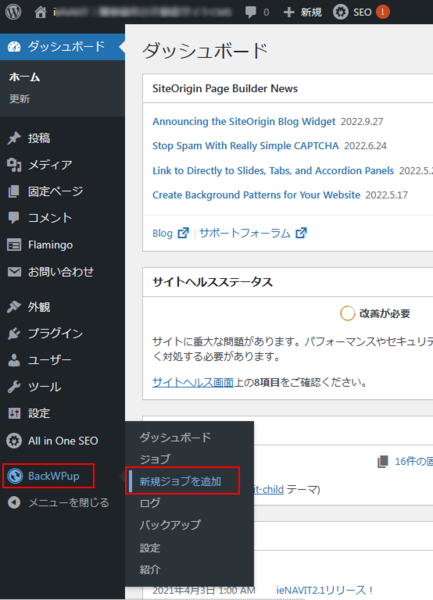The image size is (433, 600).
Task: Select 紹介 in the BackWPup flyout
Action: pos(150,569)
